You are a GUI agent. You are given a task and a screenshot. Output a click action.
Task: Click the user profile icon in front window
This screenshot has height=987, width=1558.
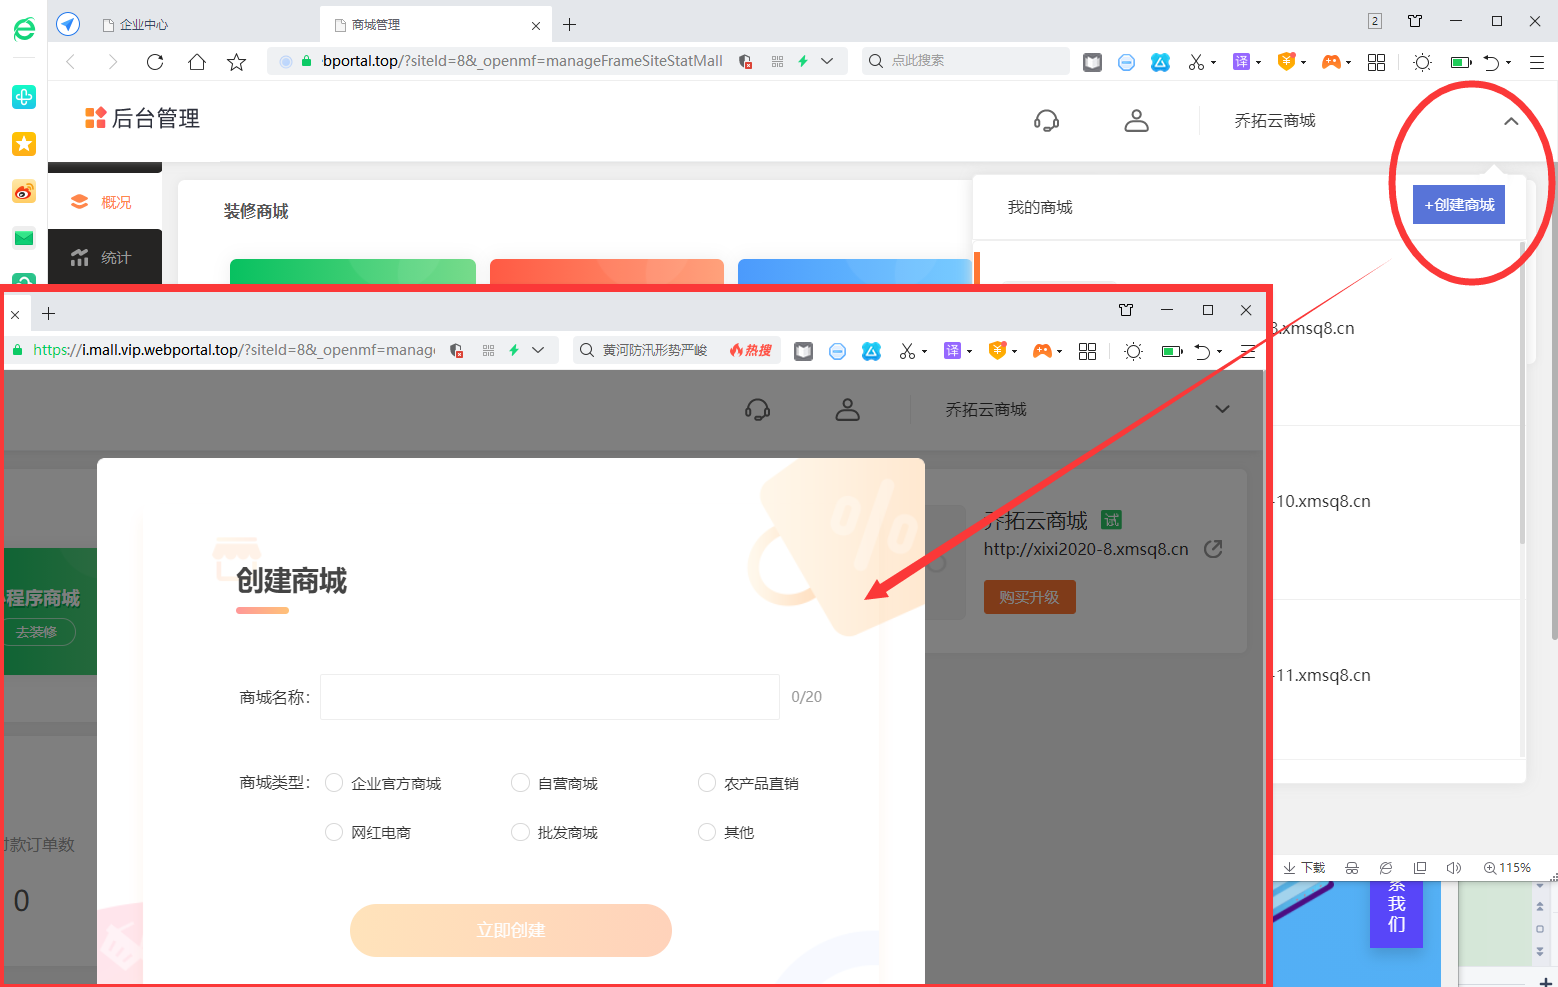pos(847,410)
